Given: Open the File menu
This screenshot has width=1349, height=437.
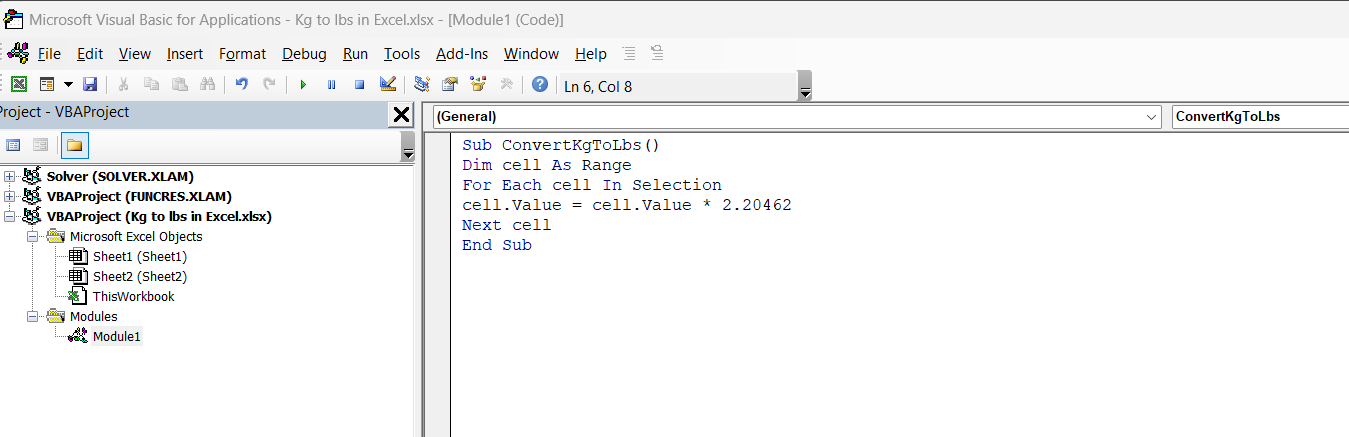Looking at the screenshot, I should (49, 54).
